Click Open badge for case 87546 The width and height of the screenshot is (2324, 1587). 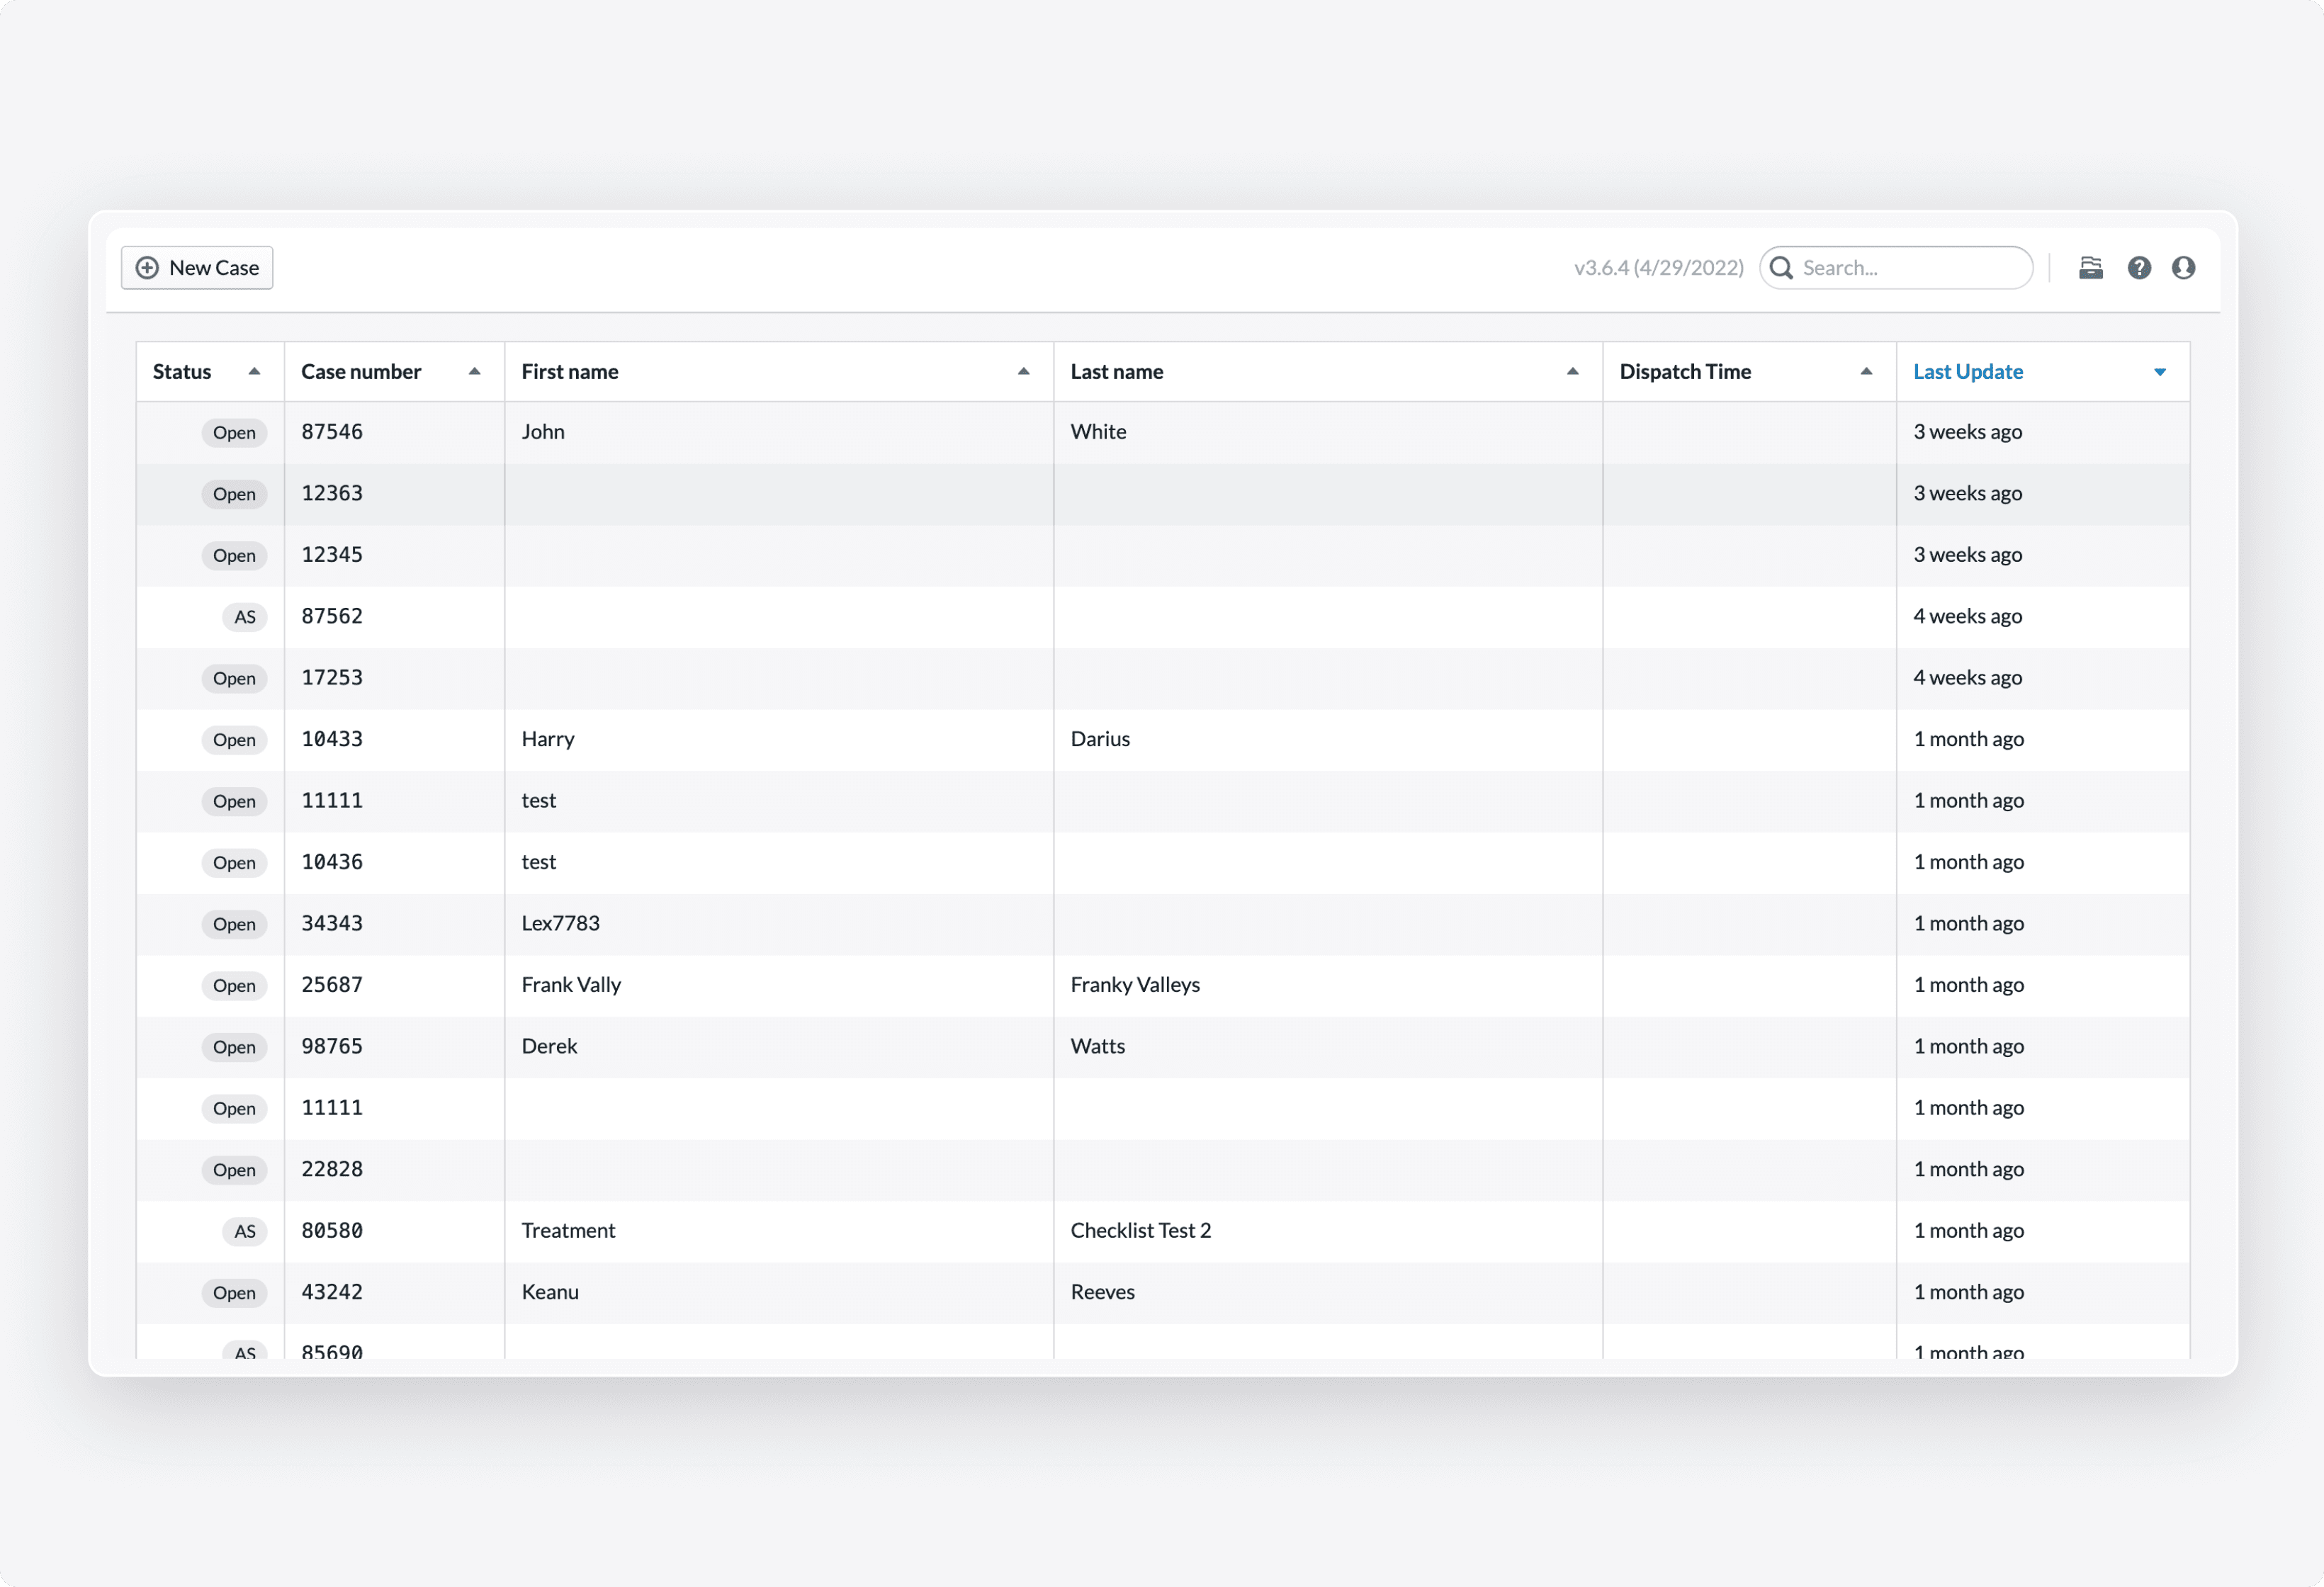point(234,433)
